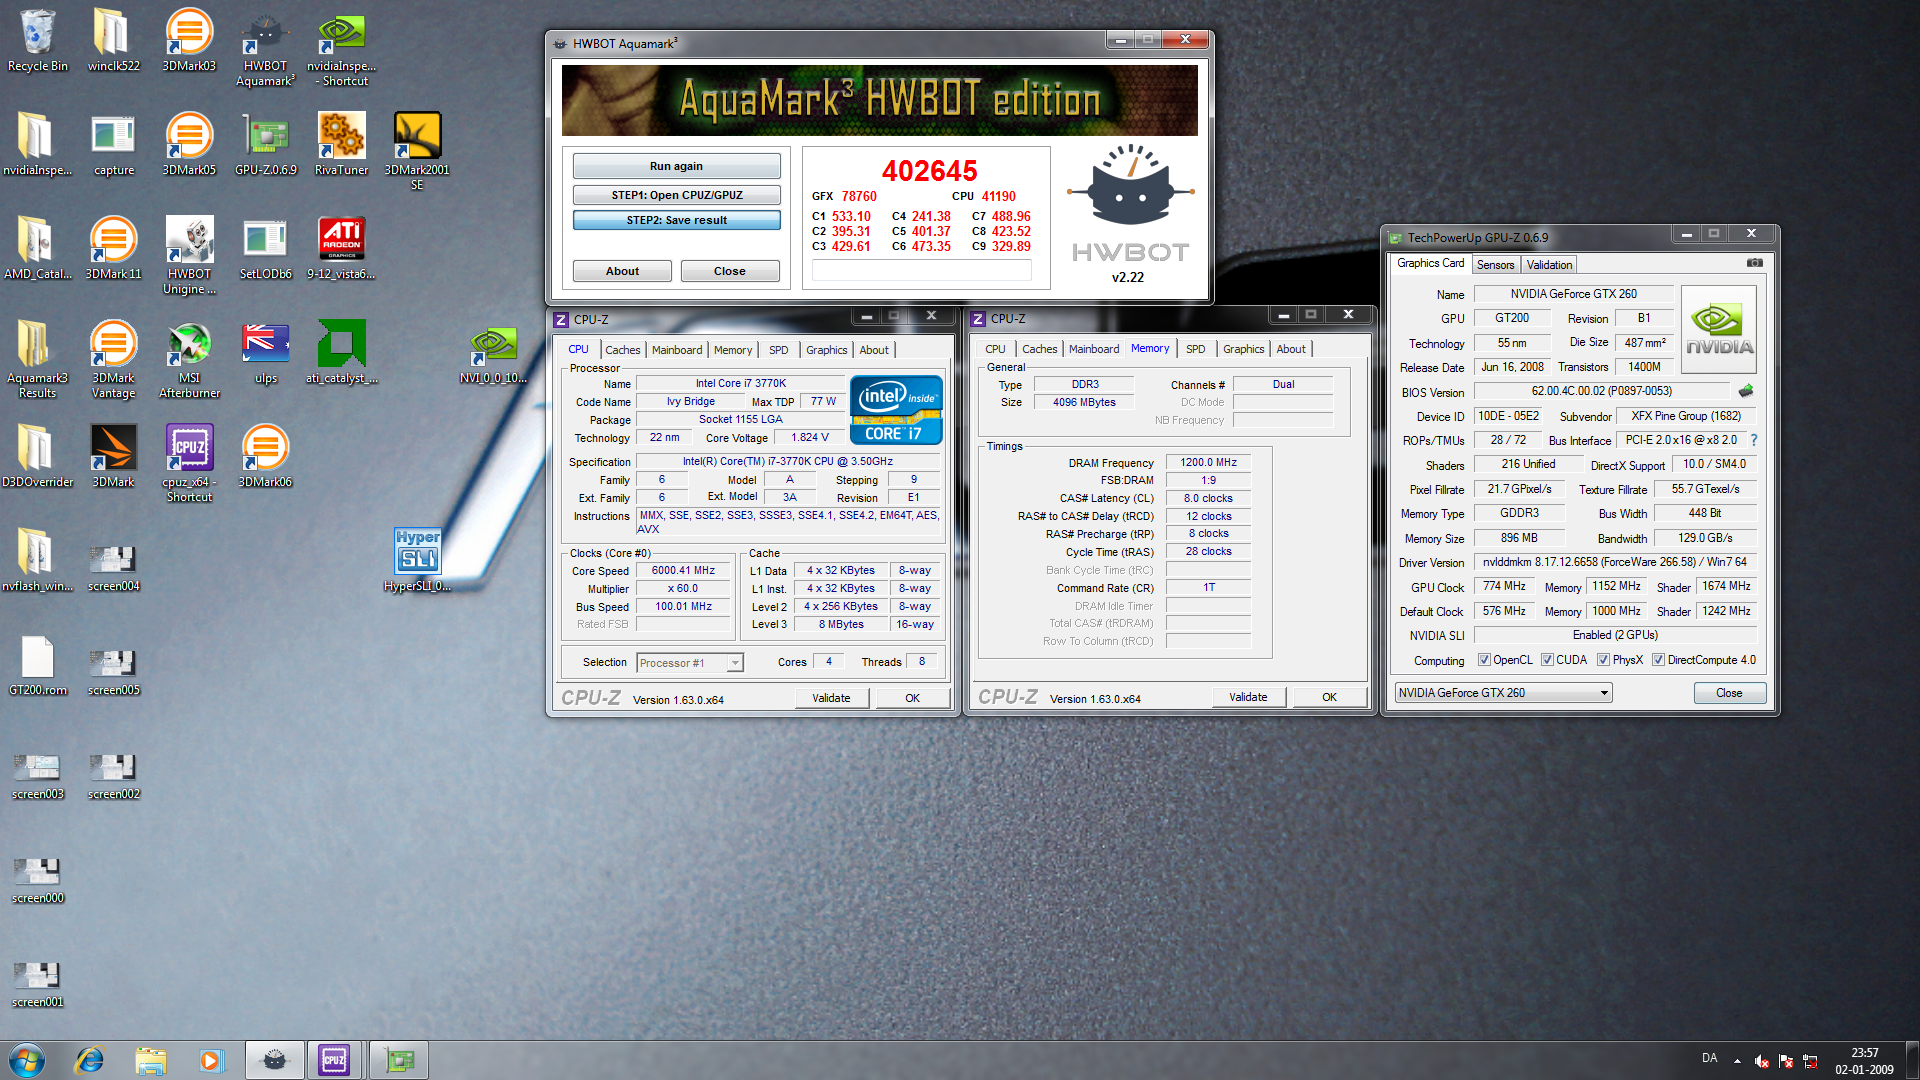The width and height of the screenshot is (1920, 1080).
Task: Launch MSI Afterburner desktop shortcut
Action: 189,359
